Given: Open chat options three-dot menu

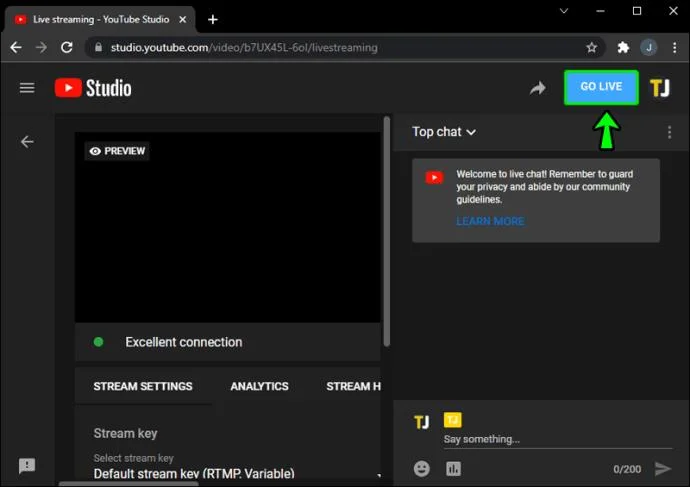Looking at the screenshot, I should pos(669,132).
